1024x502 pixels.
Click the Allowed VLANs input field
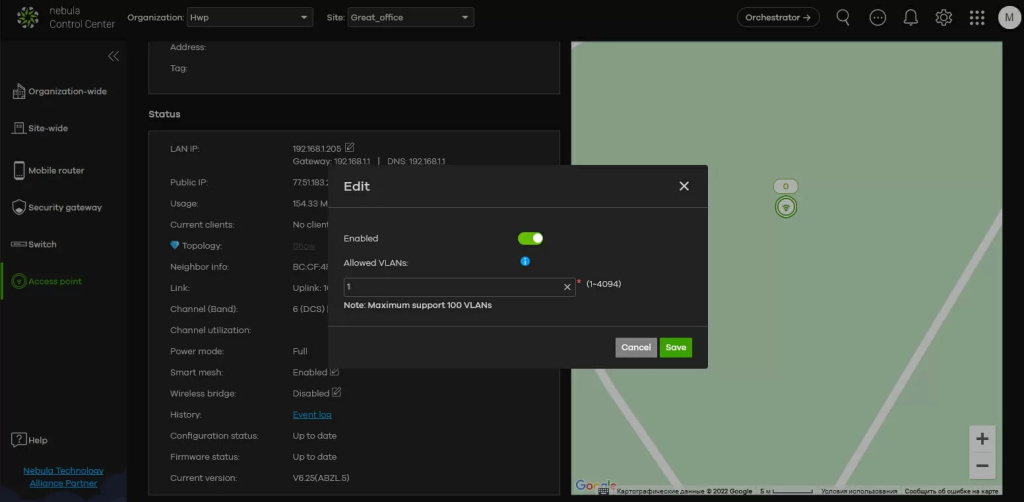coord(451,287)
